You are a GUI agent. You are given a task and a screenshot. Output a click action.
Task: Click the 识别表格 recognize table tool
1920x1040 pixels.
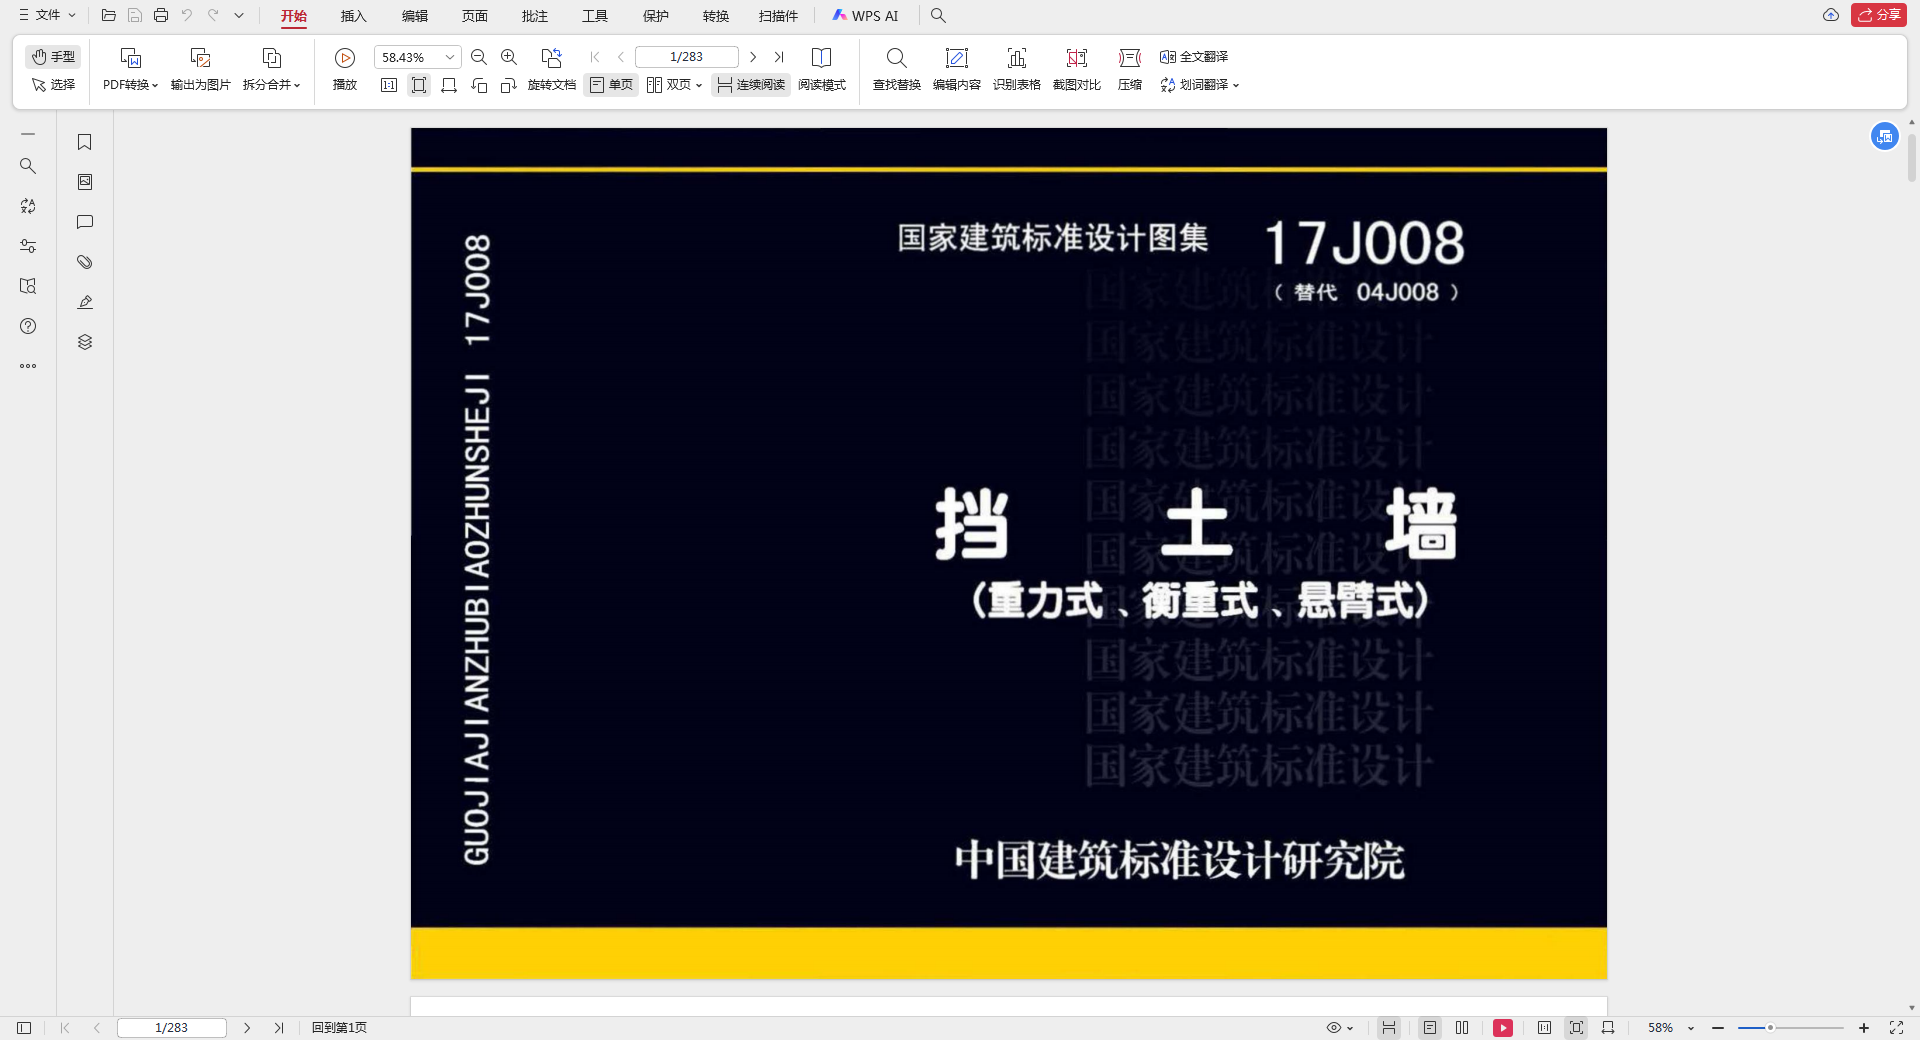[x=1017, y=70]
